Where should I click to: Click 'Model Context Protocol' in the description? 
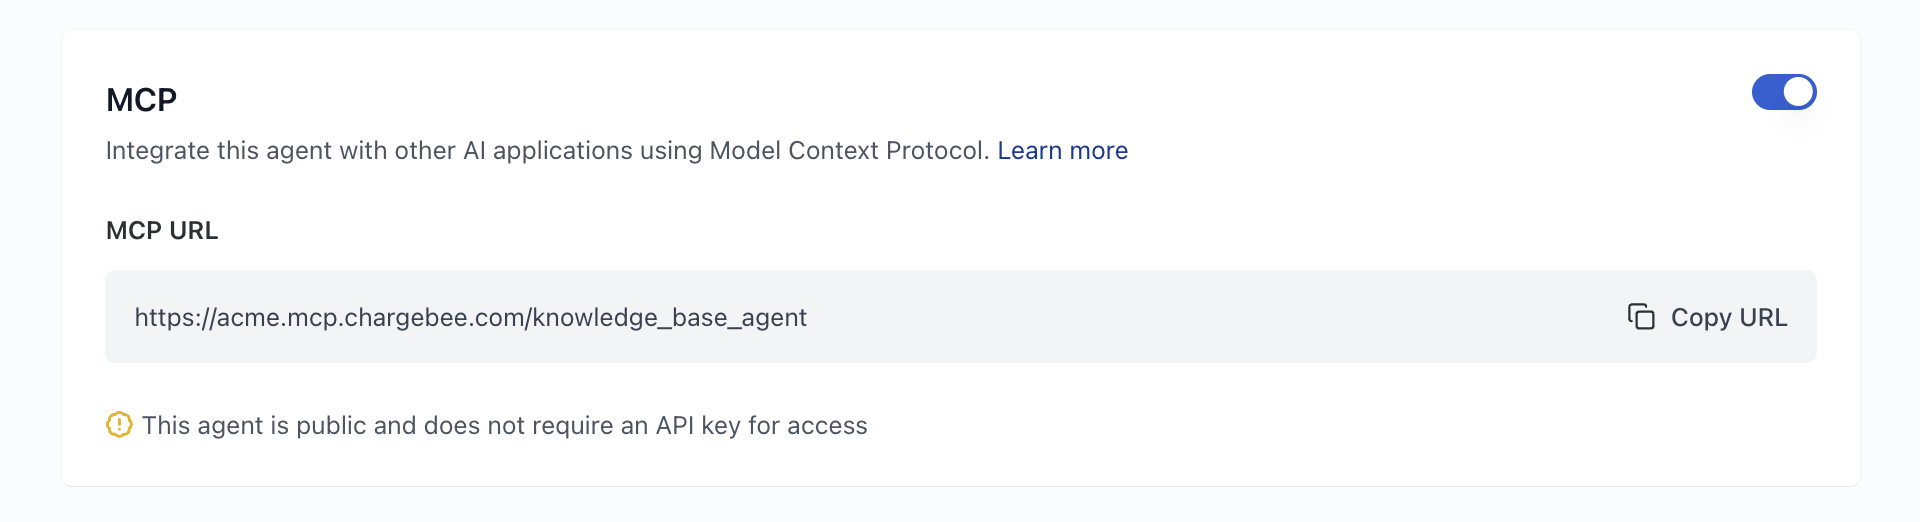coord(849,150)
